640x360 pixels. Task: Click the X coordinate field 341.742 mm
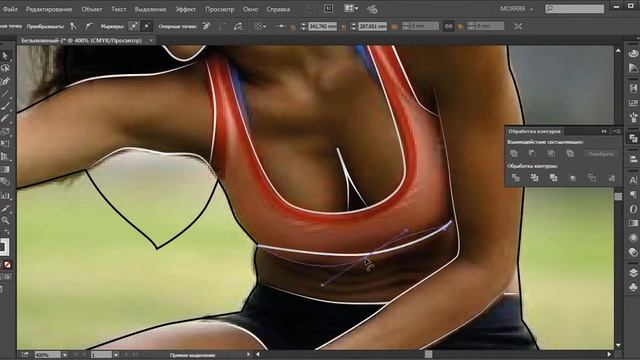tap(322, 26)
